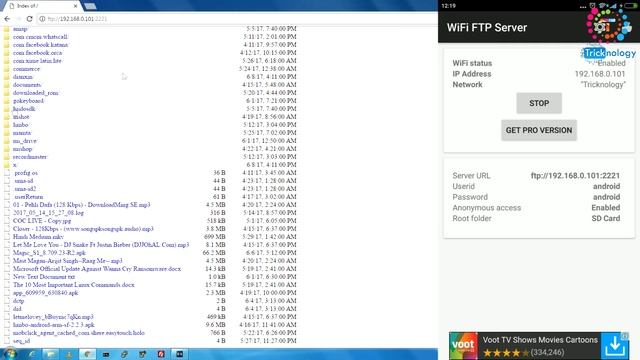Open Internet Explorer from taskbar
Viewport: 640px width, 360px height.
tap(32, 354)
